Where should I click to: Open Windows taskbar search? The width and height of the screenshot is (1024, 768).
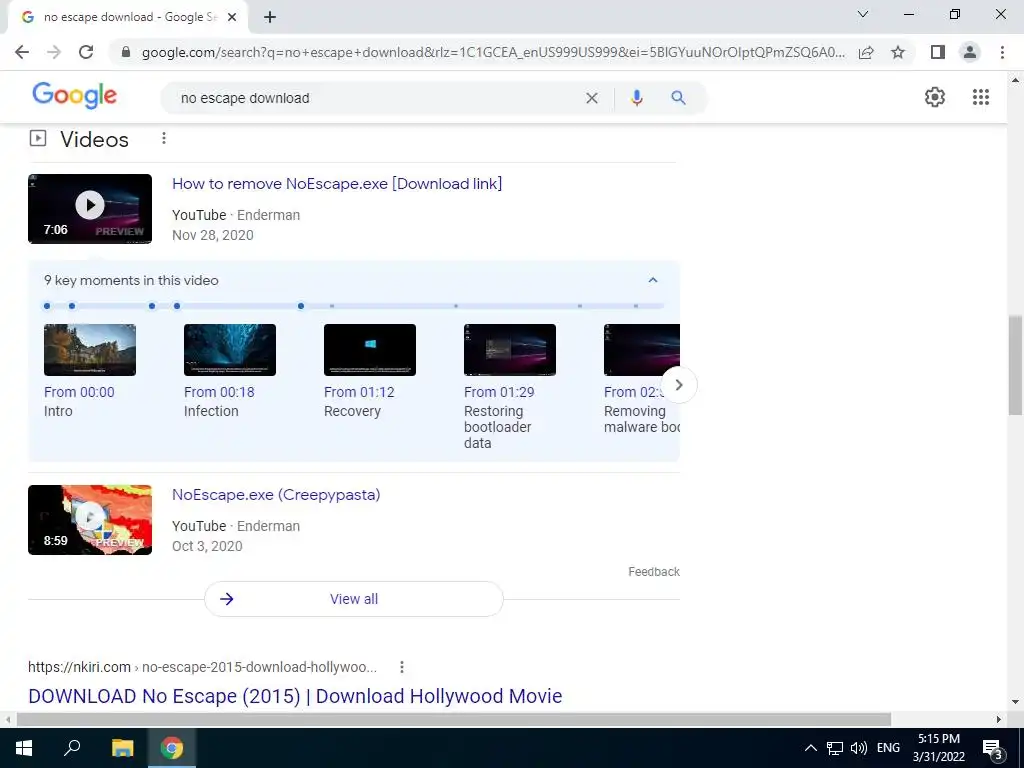(72, 748)
